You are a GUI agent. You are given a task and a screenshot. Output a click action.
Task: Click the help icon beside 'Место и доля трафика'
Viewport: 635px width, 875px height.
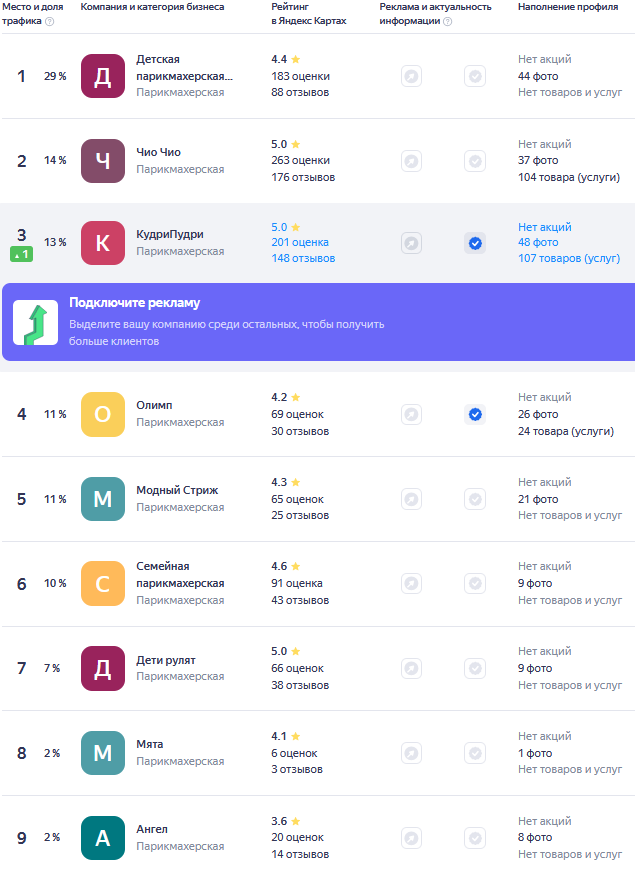pyautogui.click(x=50, y=21)
